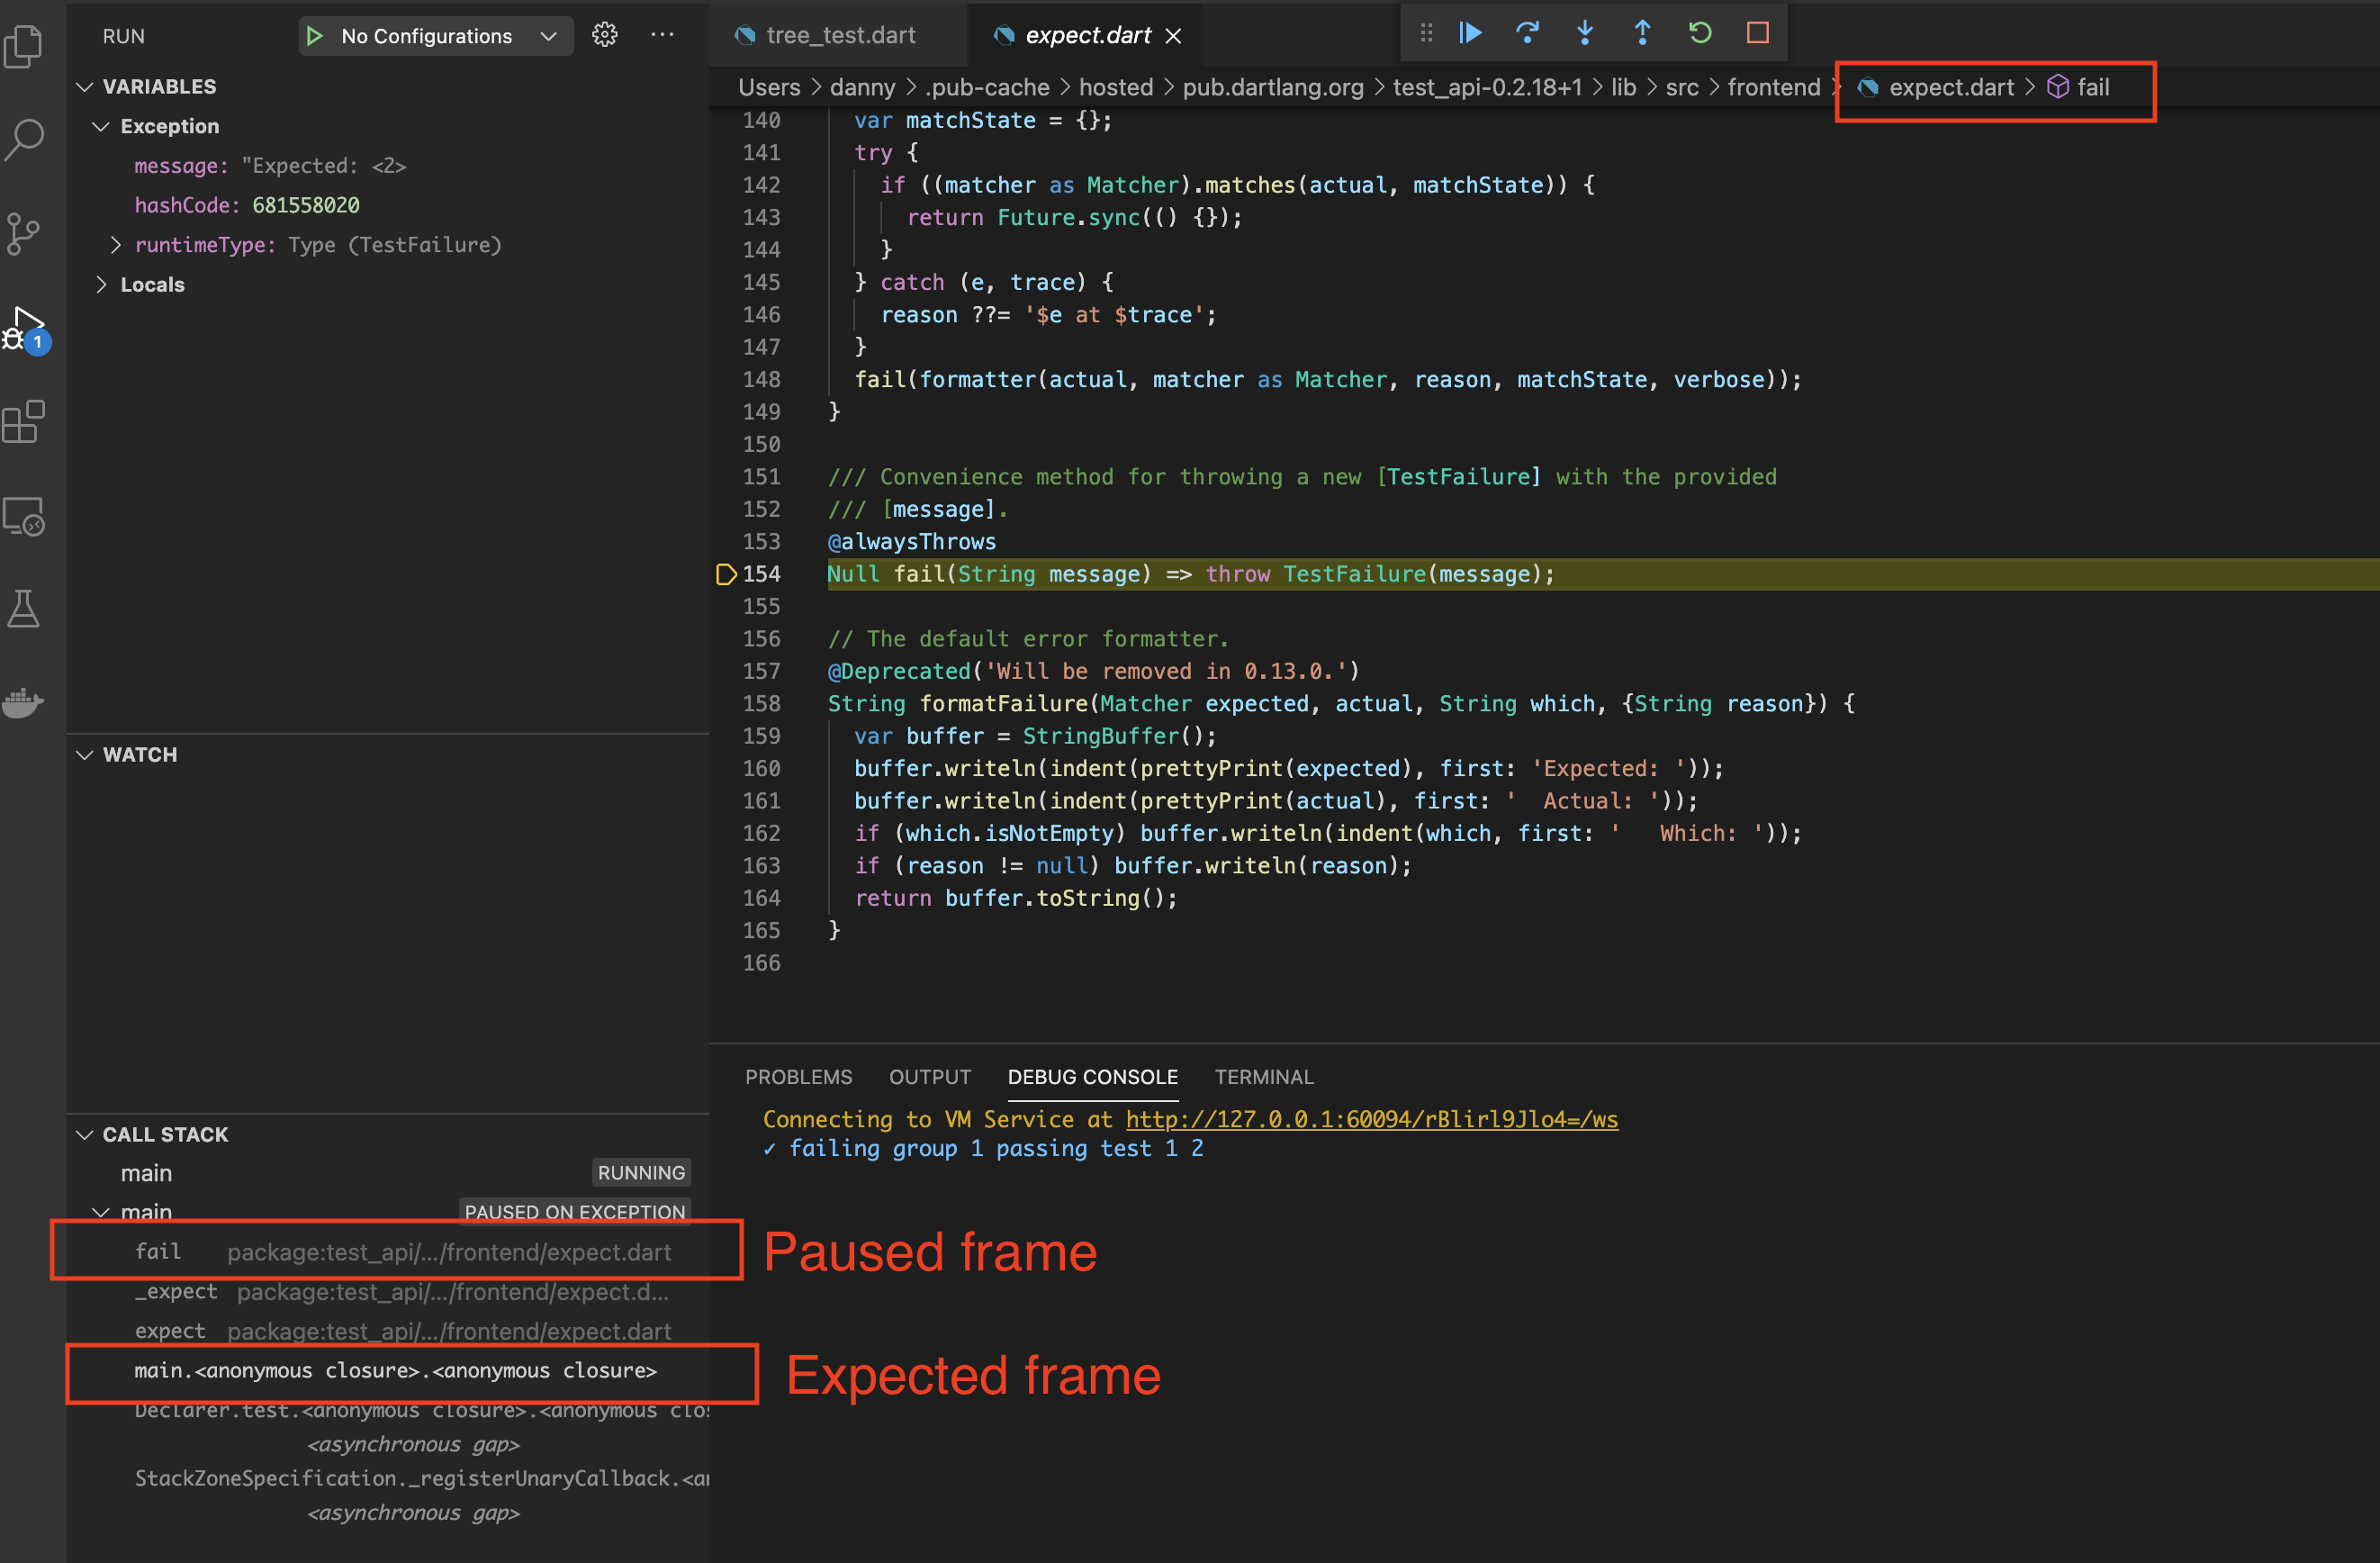This screenshot has height=1563, width=2380.
Task: Expand the runtimeType variable
Action: [x=115, y=244]
